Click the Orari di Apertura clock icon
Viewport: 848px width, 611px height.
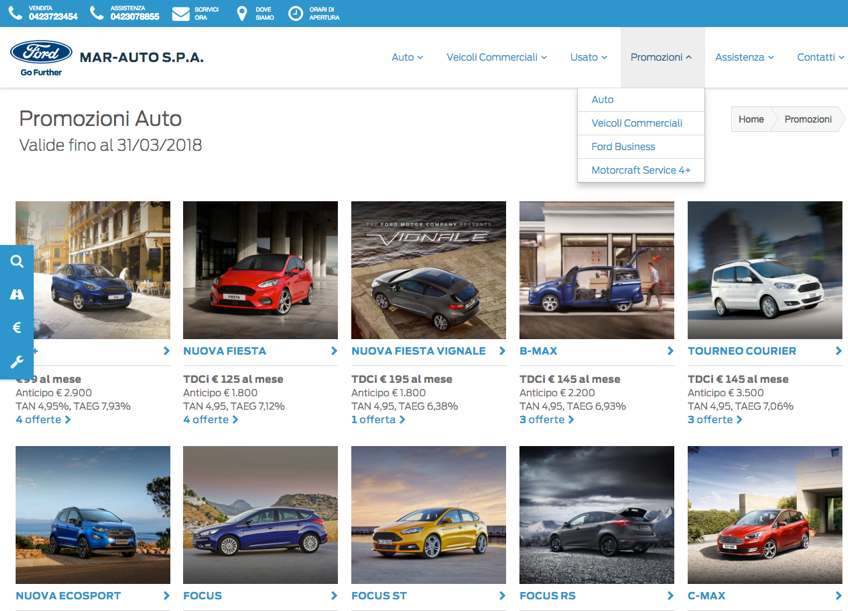click(295, 13)
